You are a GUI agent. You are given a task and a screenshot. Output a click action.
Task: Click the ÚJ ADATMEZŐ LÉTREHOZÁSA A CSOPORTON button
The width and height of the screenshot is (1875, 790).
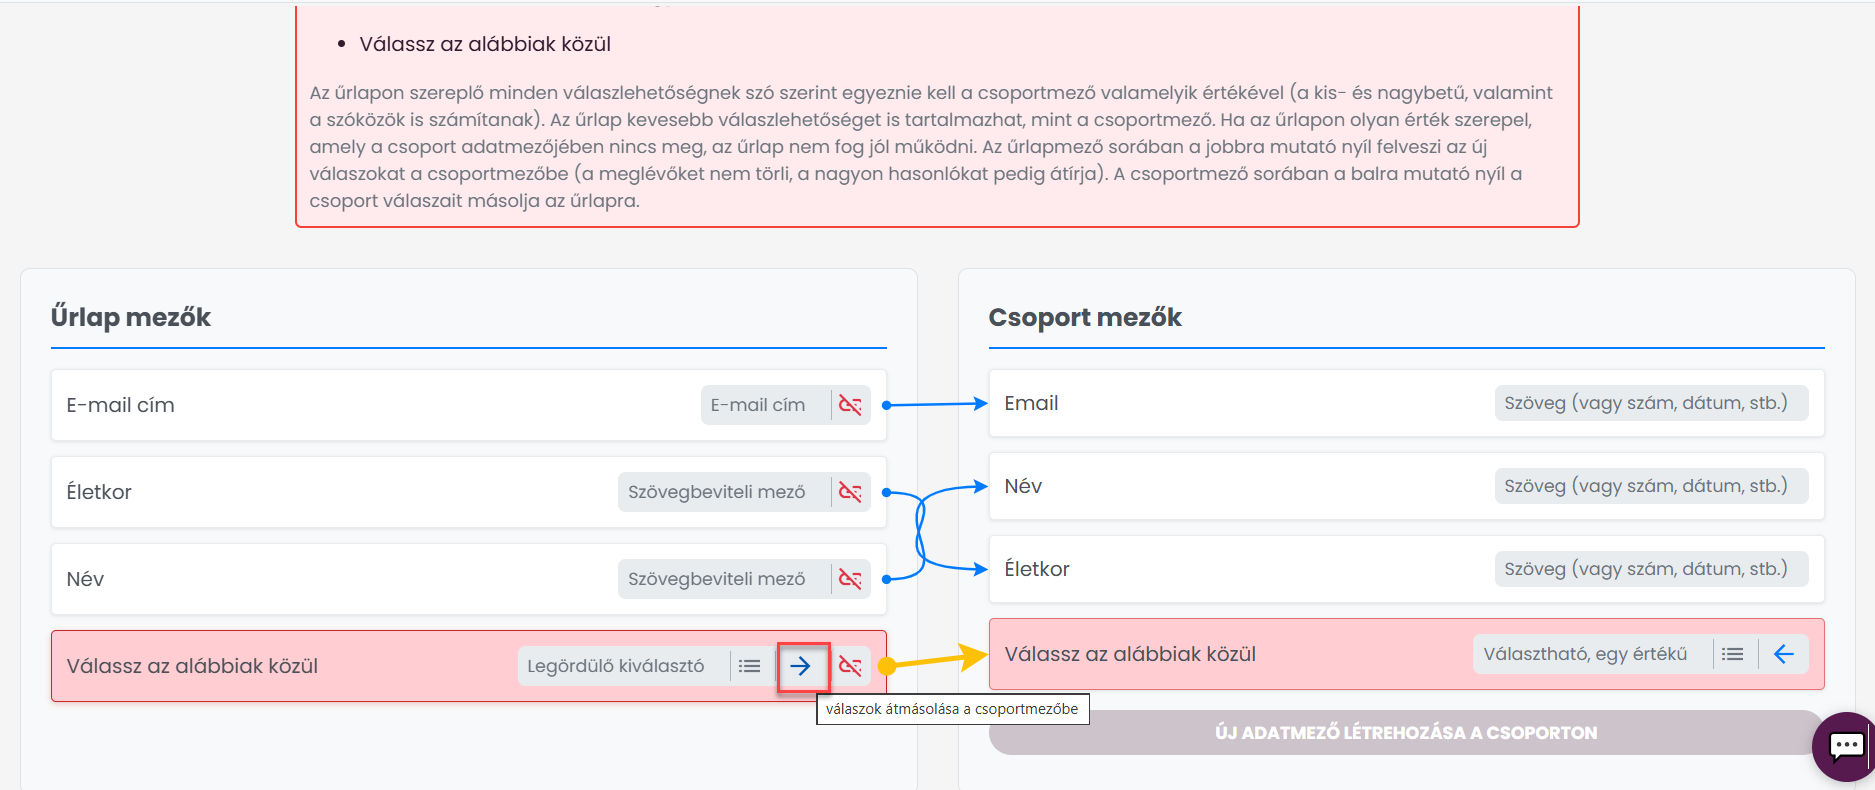click(1406, 732)
